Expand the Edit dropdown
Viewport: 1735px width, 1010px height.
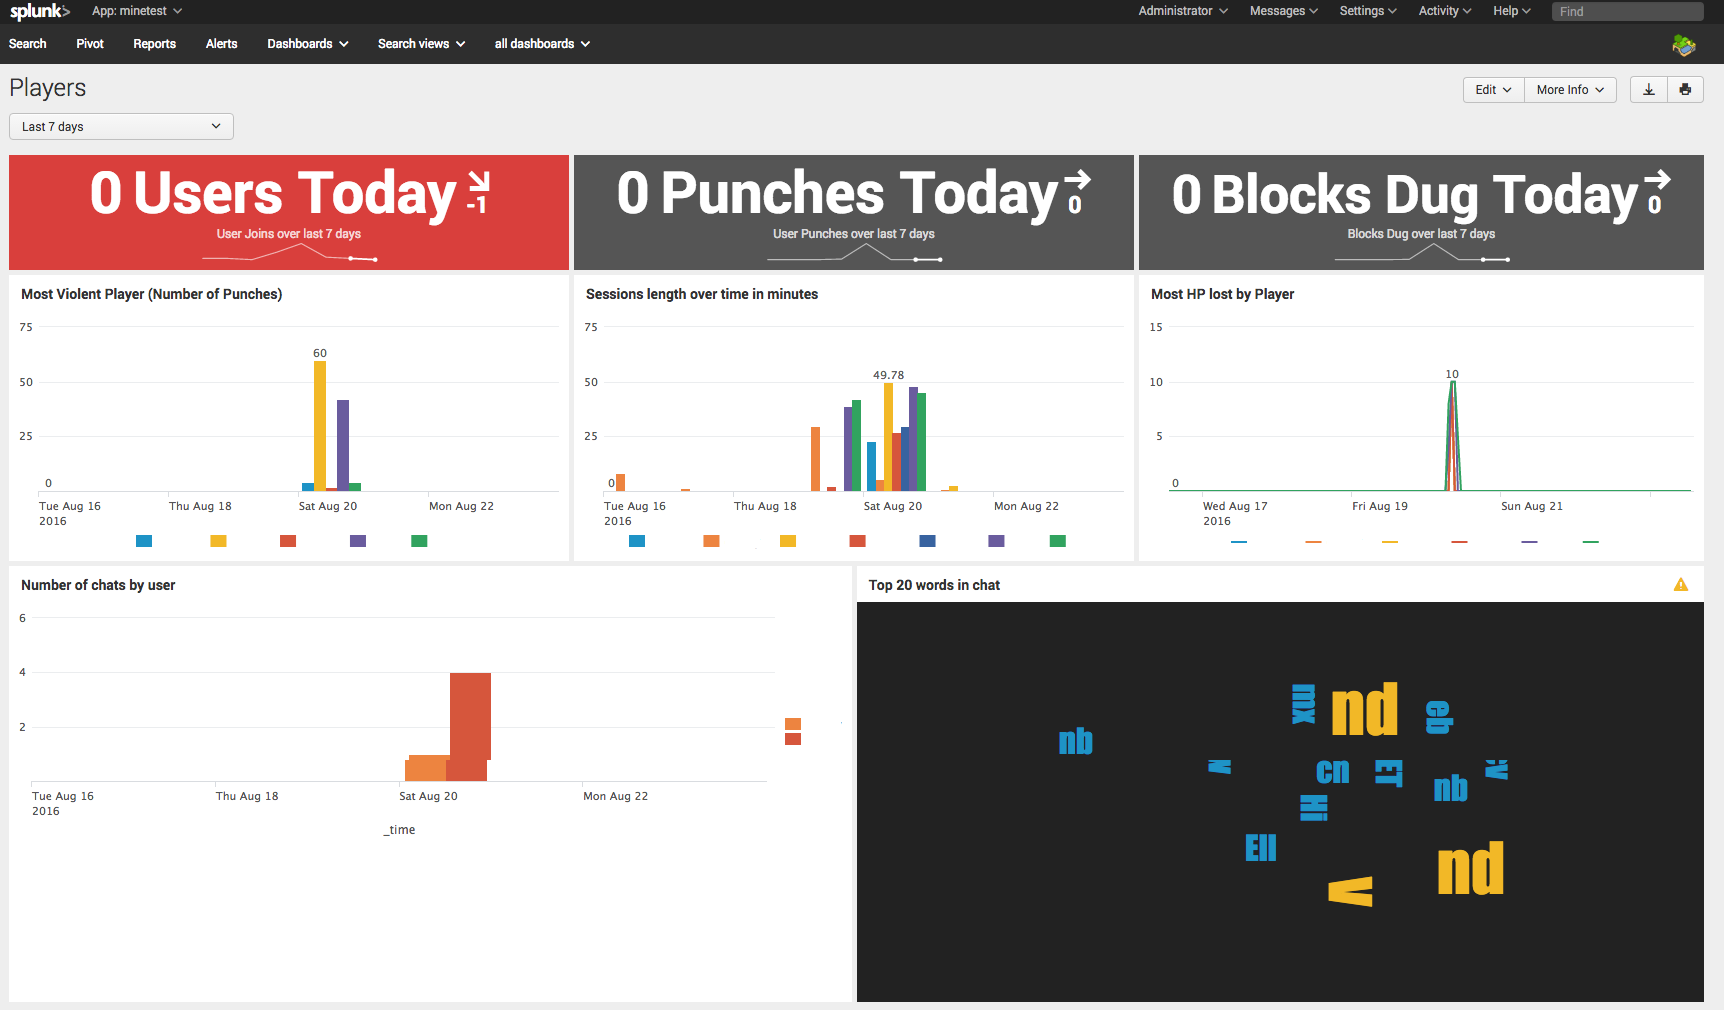[x=1493, y=90]
